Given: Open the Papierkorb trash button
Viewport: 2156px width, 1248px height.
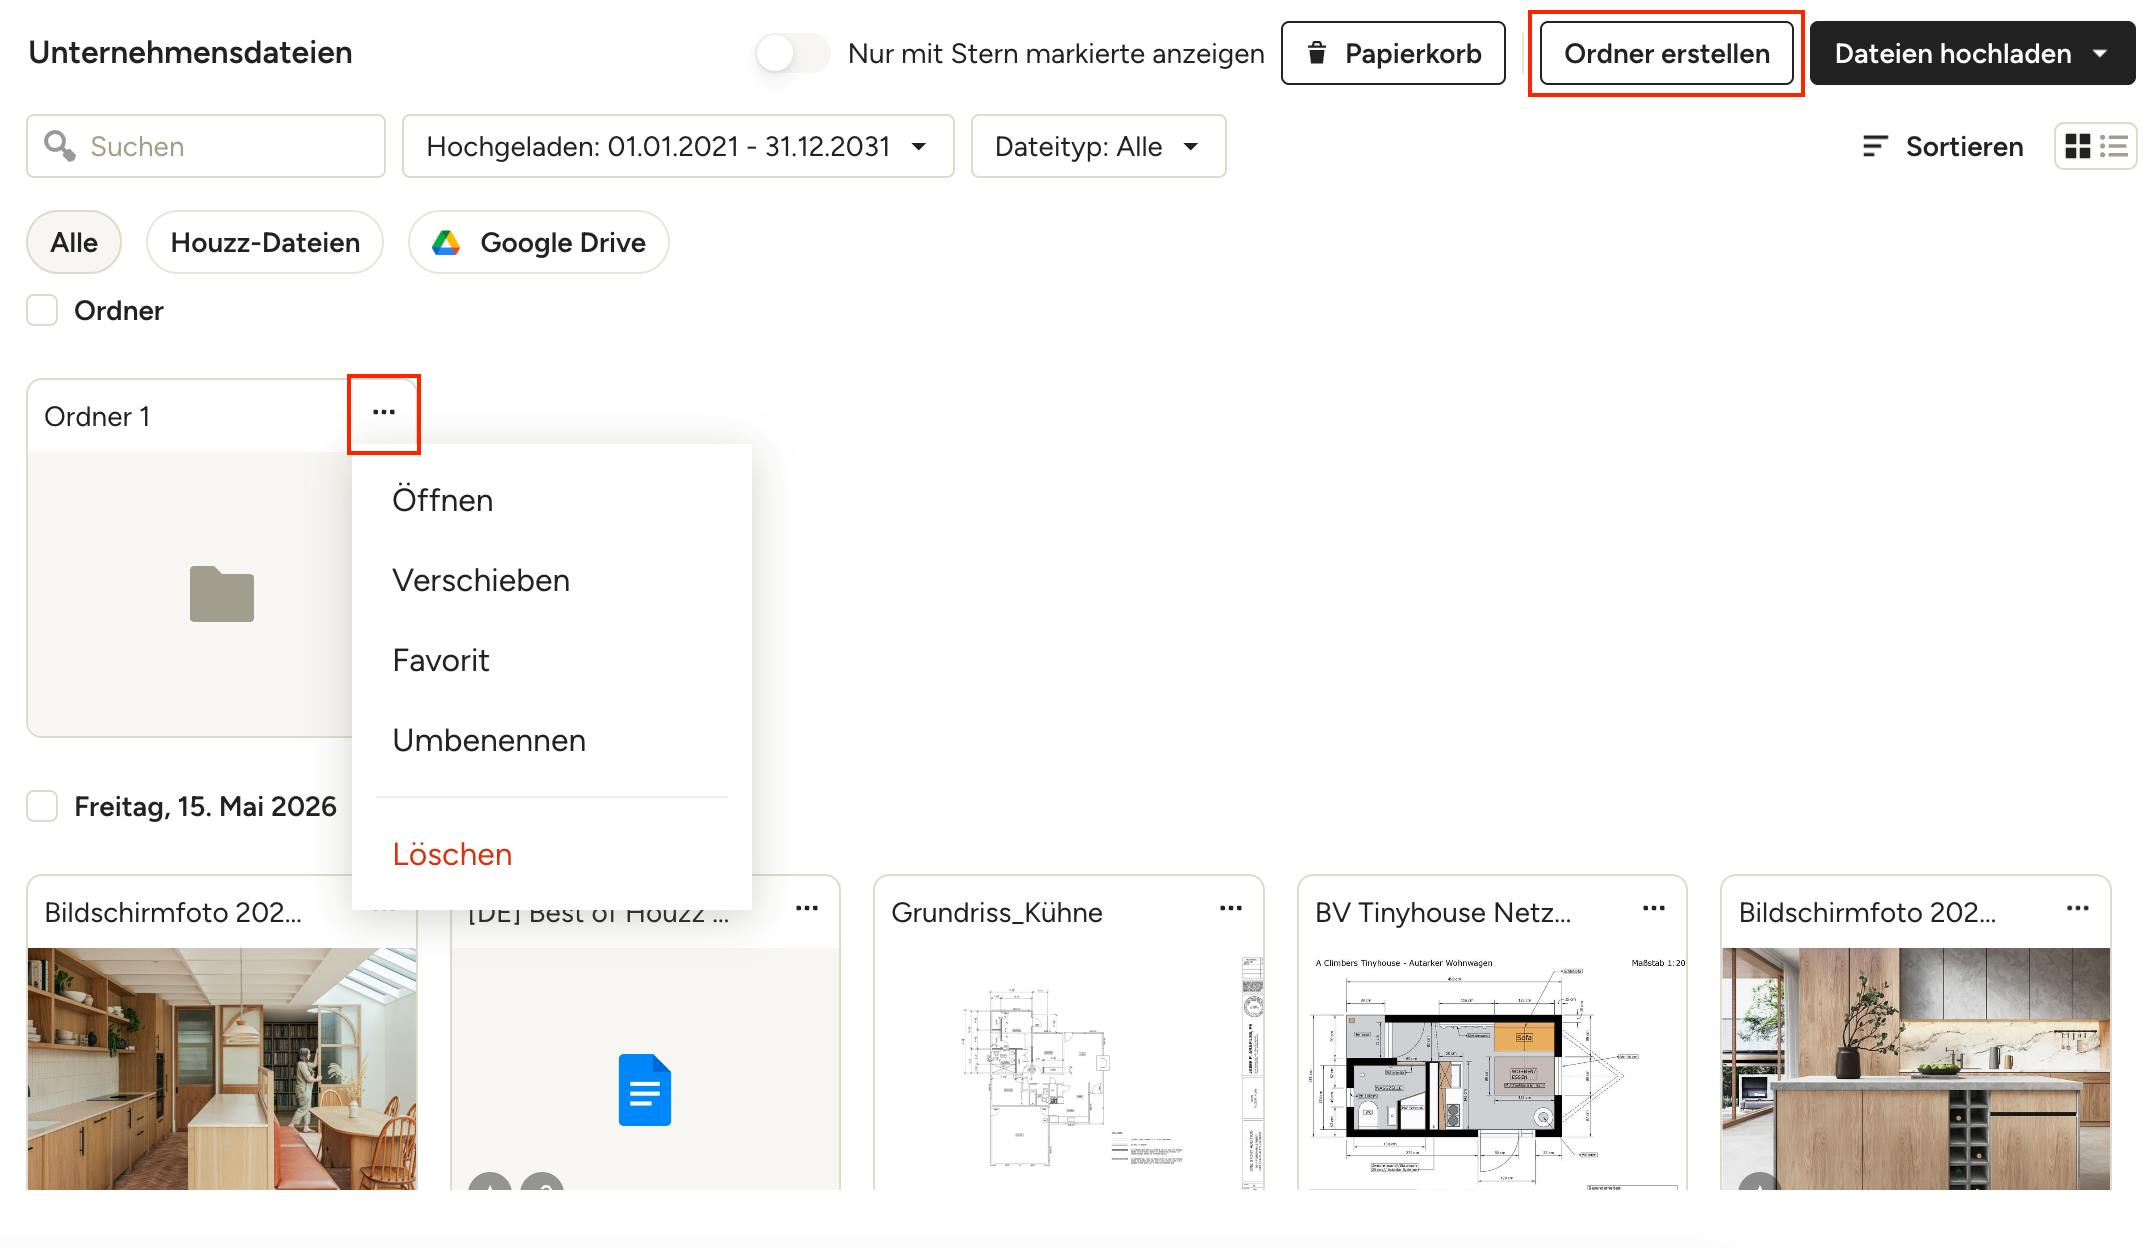Looking at the screenshot, I should (1393, 54).
